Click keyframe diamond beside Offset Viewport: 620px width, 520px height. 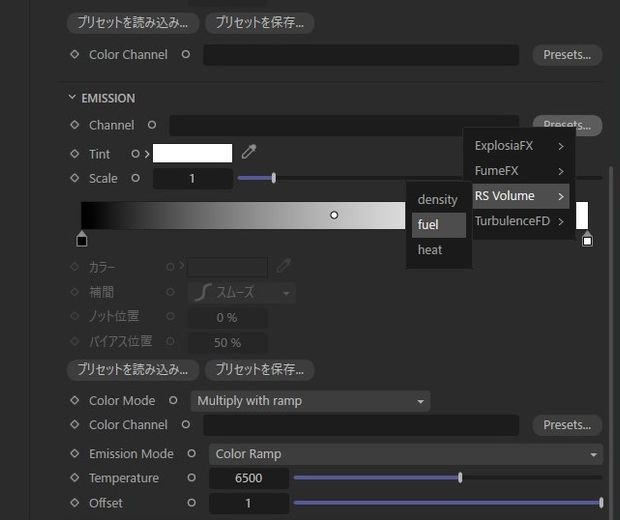click(x=74, y=503)
